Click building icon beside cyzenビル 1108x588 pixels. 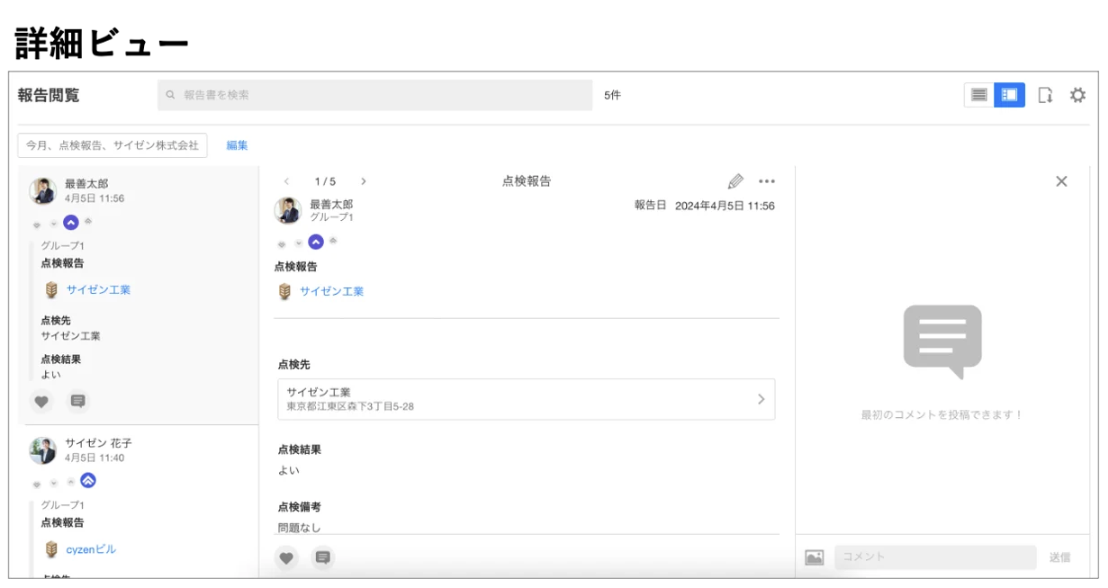51,549
